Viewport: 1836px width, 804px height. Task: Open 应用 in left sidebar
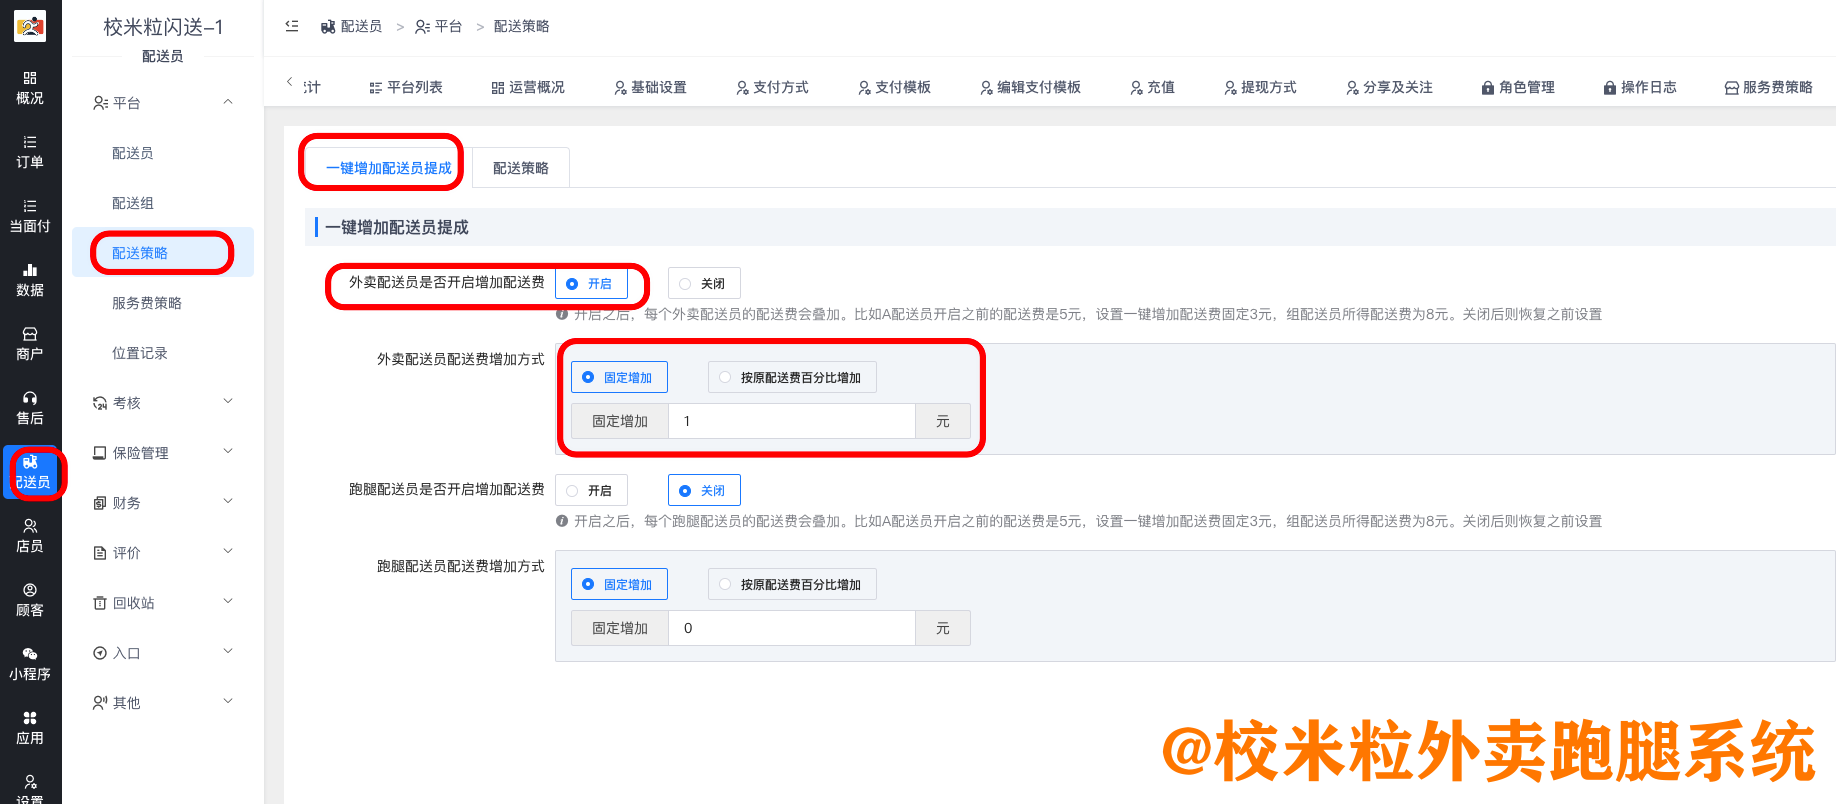pos(30,728)
